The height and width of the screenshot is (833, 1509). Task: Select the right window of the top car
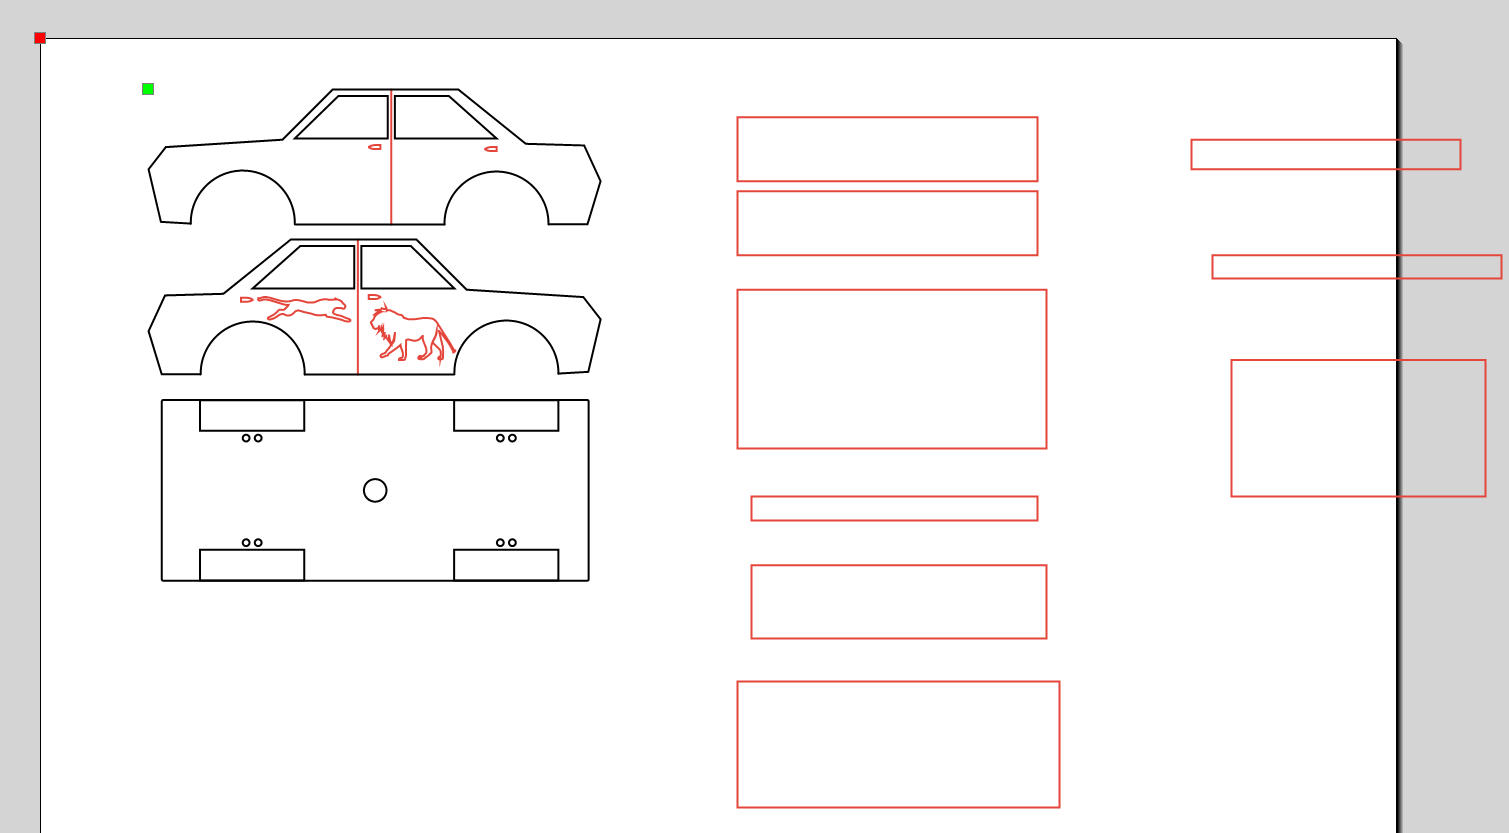(x=445, y=117)
